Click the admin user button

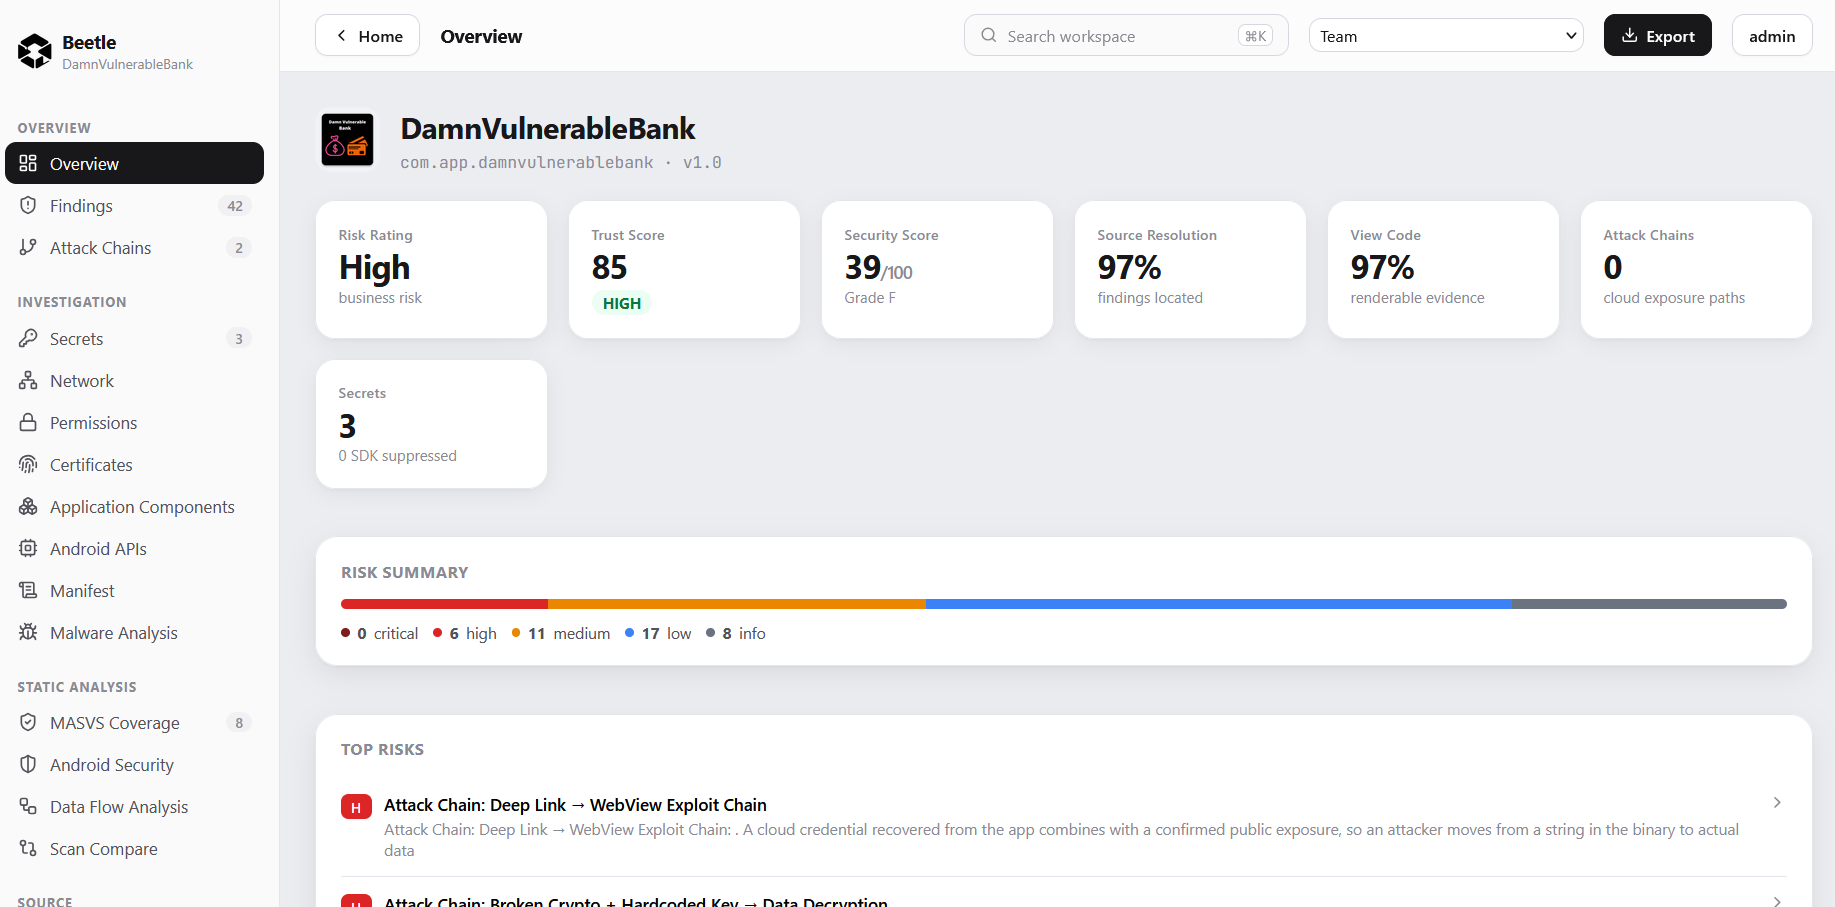pos(1772,35)
